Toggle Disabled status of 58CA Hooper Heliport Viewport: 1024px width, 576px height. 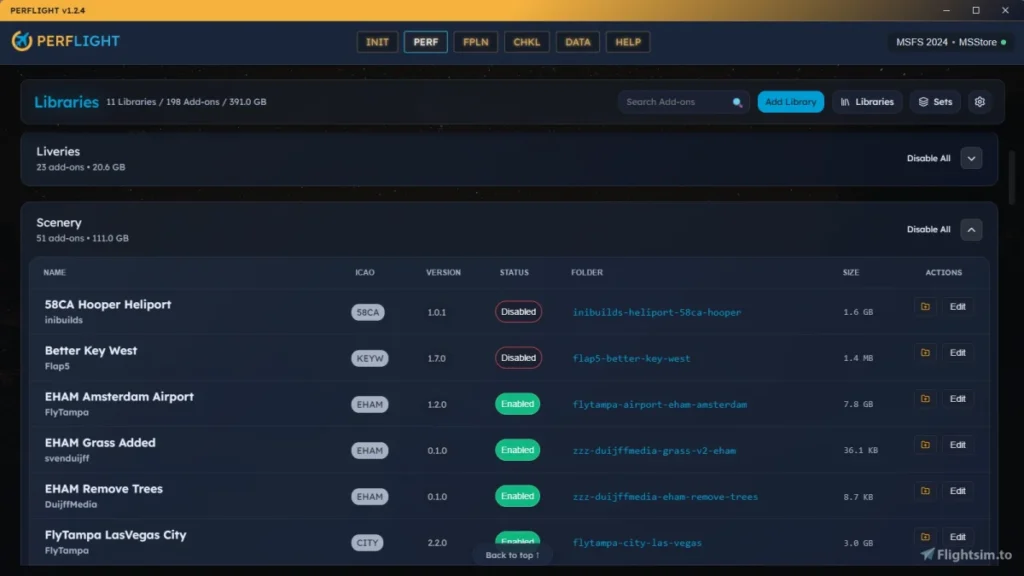[518, 312]
